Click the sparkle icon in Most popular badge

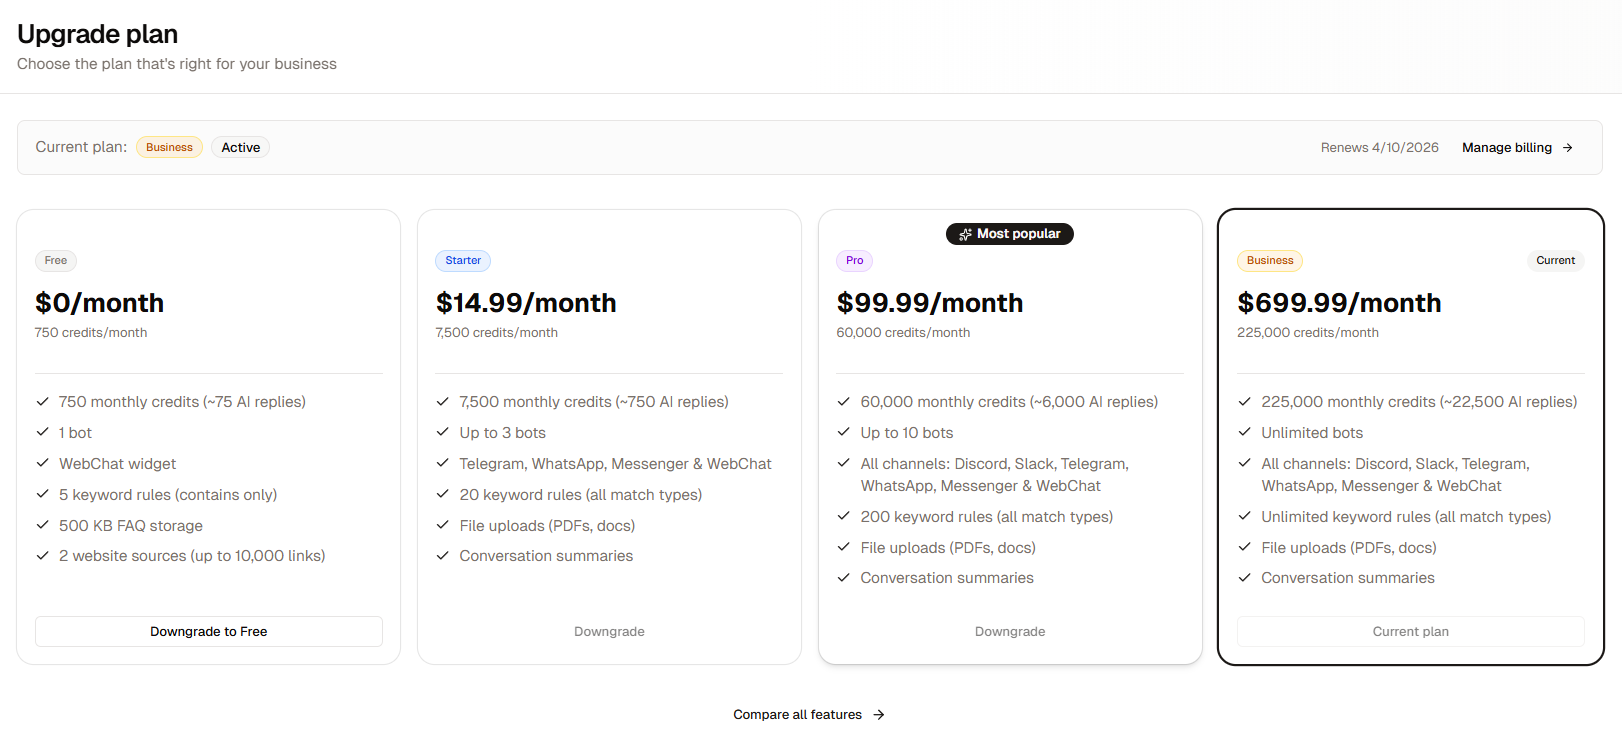[965, 234]
